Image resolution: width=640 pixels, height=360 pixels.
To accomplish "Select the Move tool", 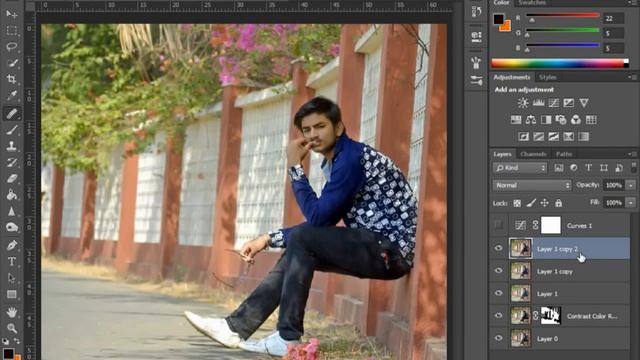I will [x=12, y=14].
